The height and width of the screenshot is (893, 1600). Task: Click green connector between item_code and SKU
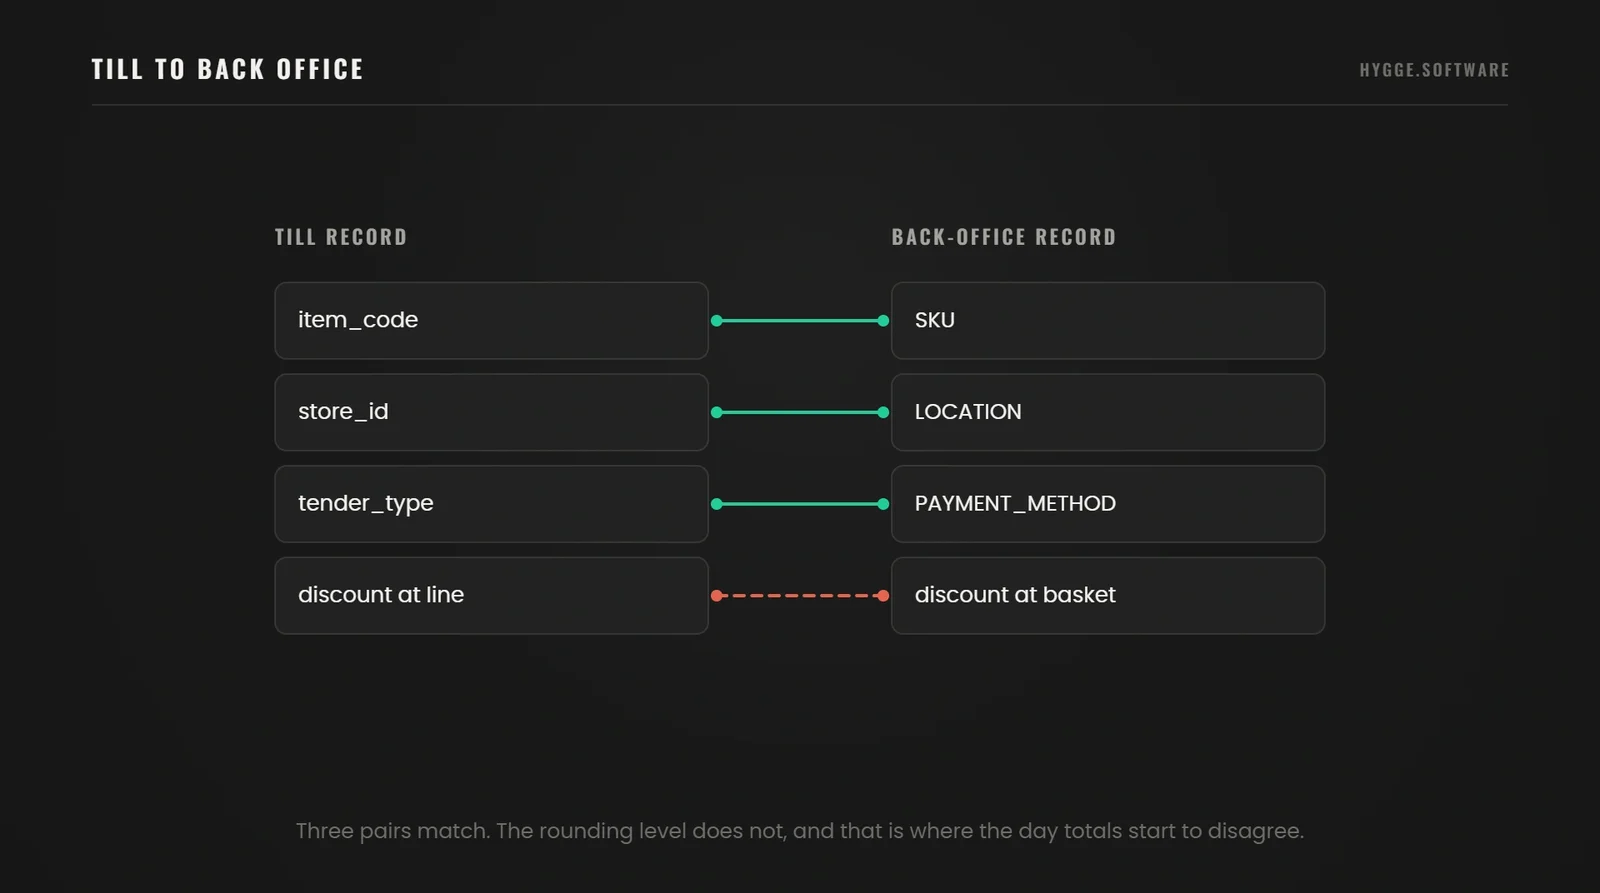click(800, 321)
